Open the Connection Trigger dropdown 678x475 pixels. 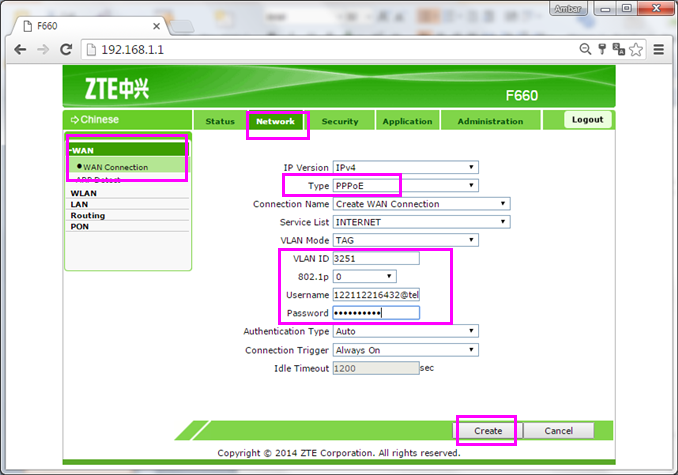click(x=406, y=350)
